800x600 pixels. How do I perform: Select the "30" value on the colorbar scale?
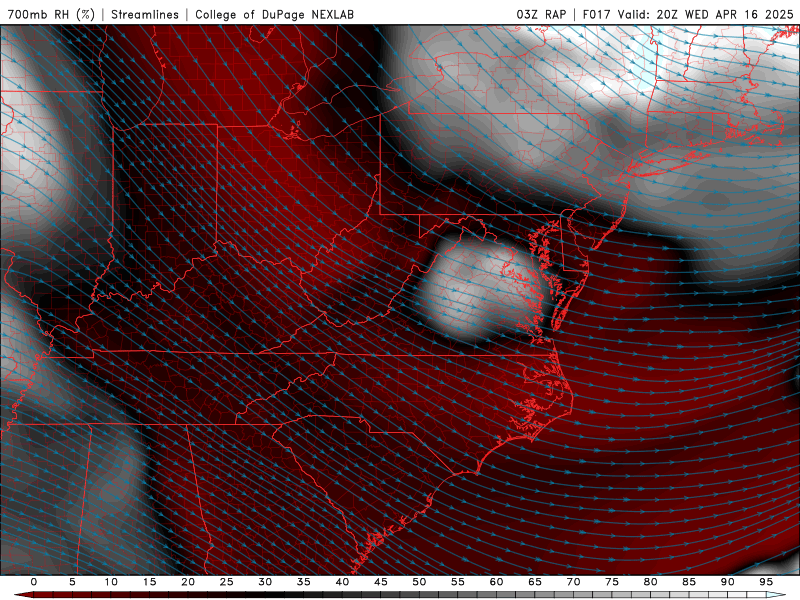[265, 582]
